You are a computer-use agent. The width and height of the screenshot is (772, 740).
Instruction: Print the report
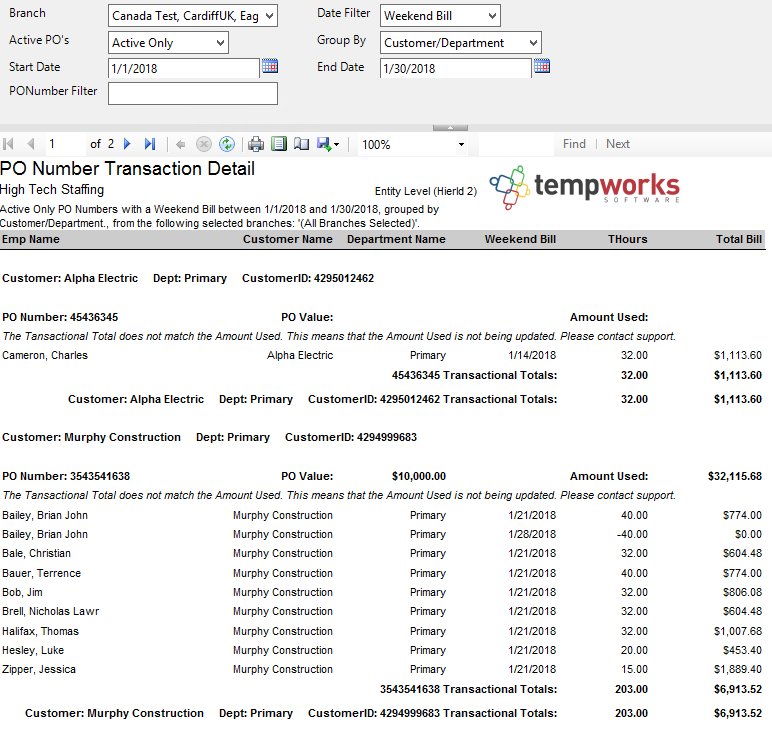256,144
